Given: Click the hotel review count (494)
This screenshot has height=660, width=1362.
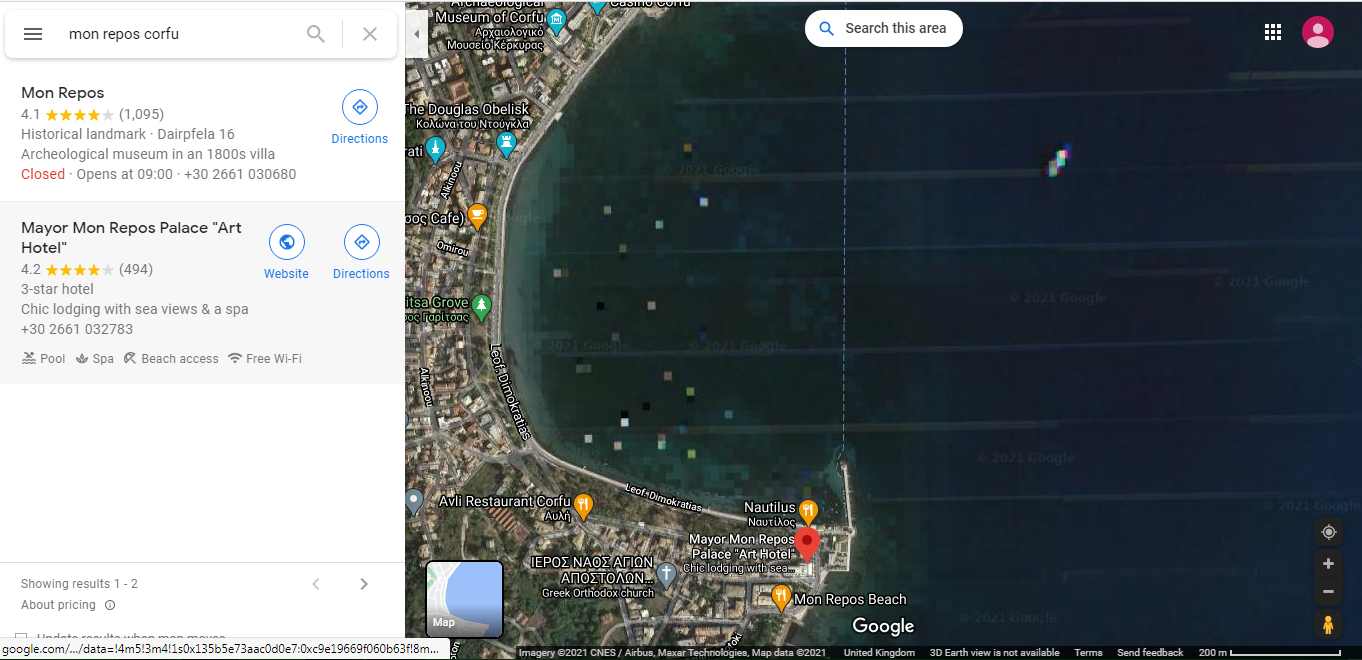Looking at the screenshot, I should pyautogui.click(x=136, y=269).
